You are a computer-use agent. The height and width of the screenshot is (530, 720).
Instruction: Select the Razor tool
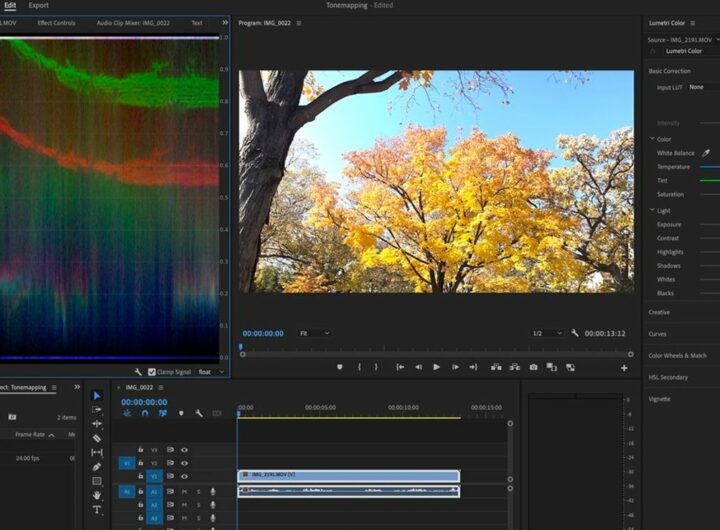97,438
